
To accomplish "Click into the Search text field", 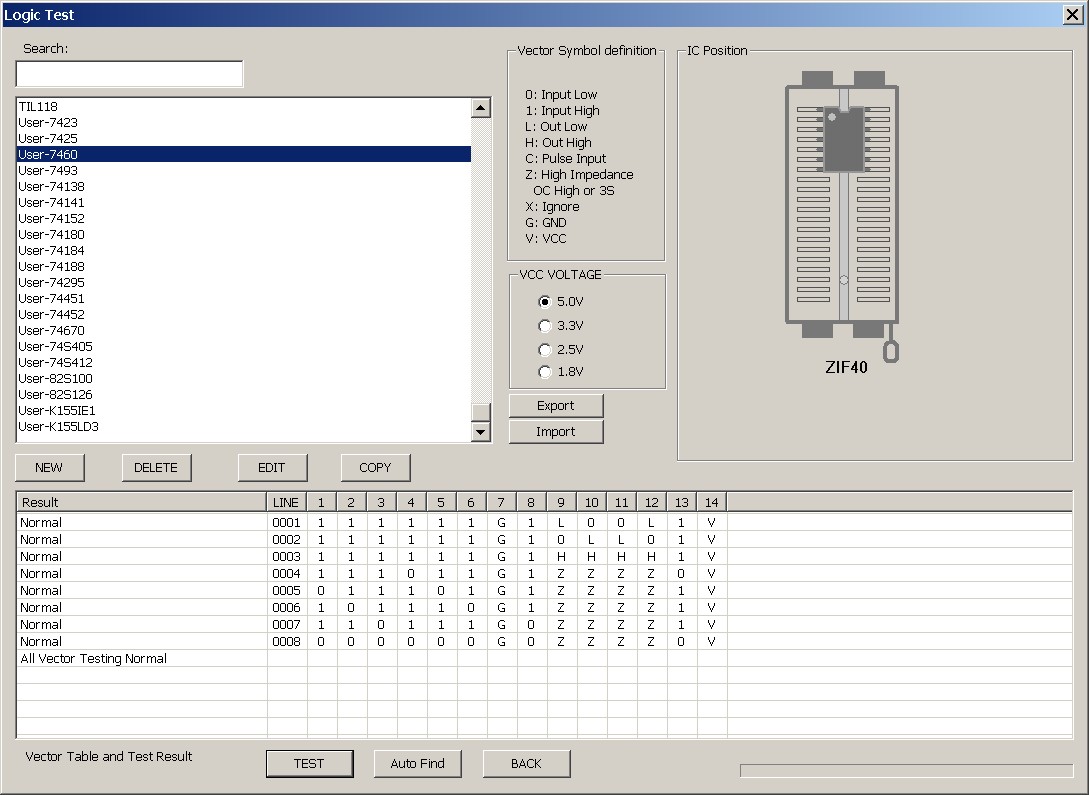I will (129, 74).
